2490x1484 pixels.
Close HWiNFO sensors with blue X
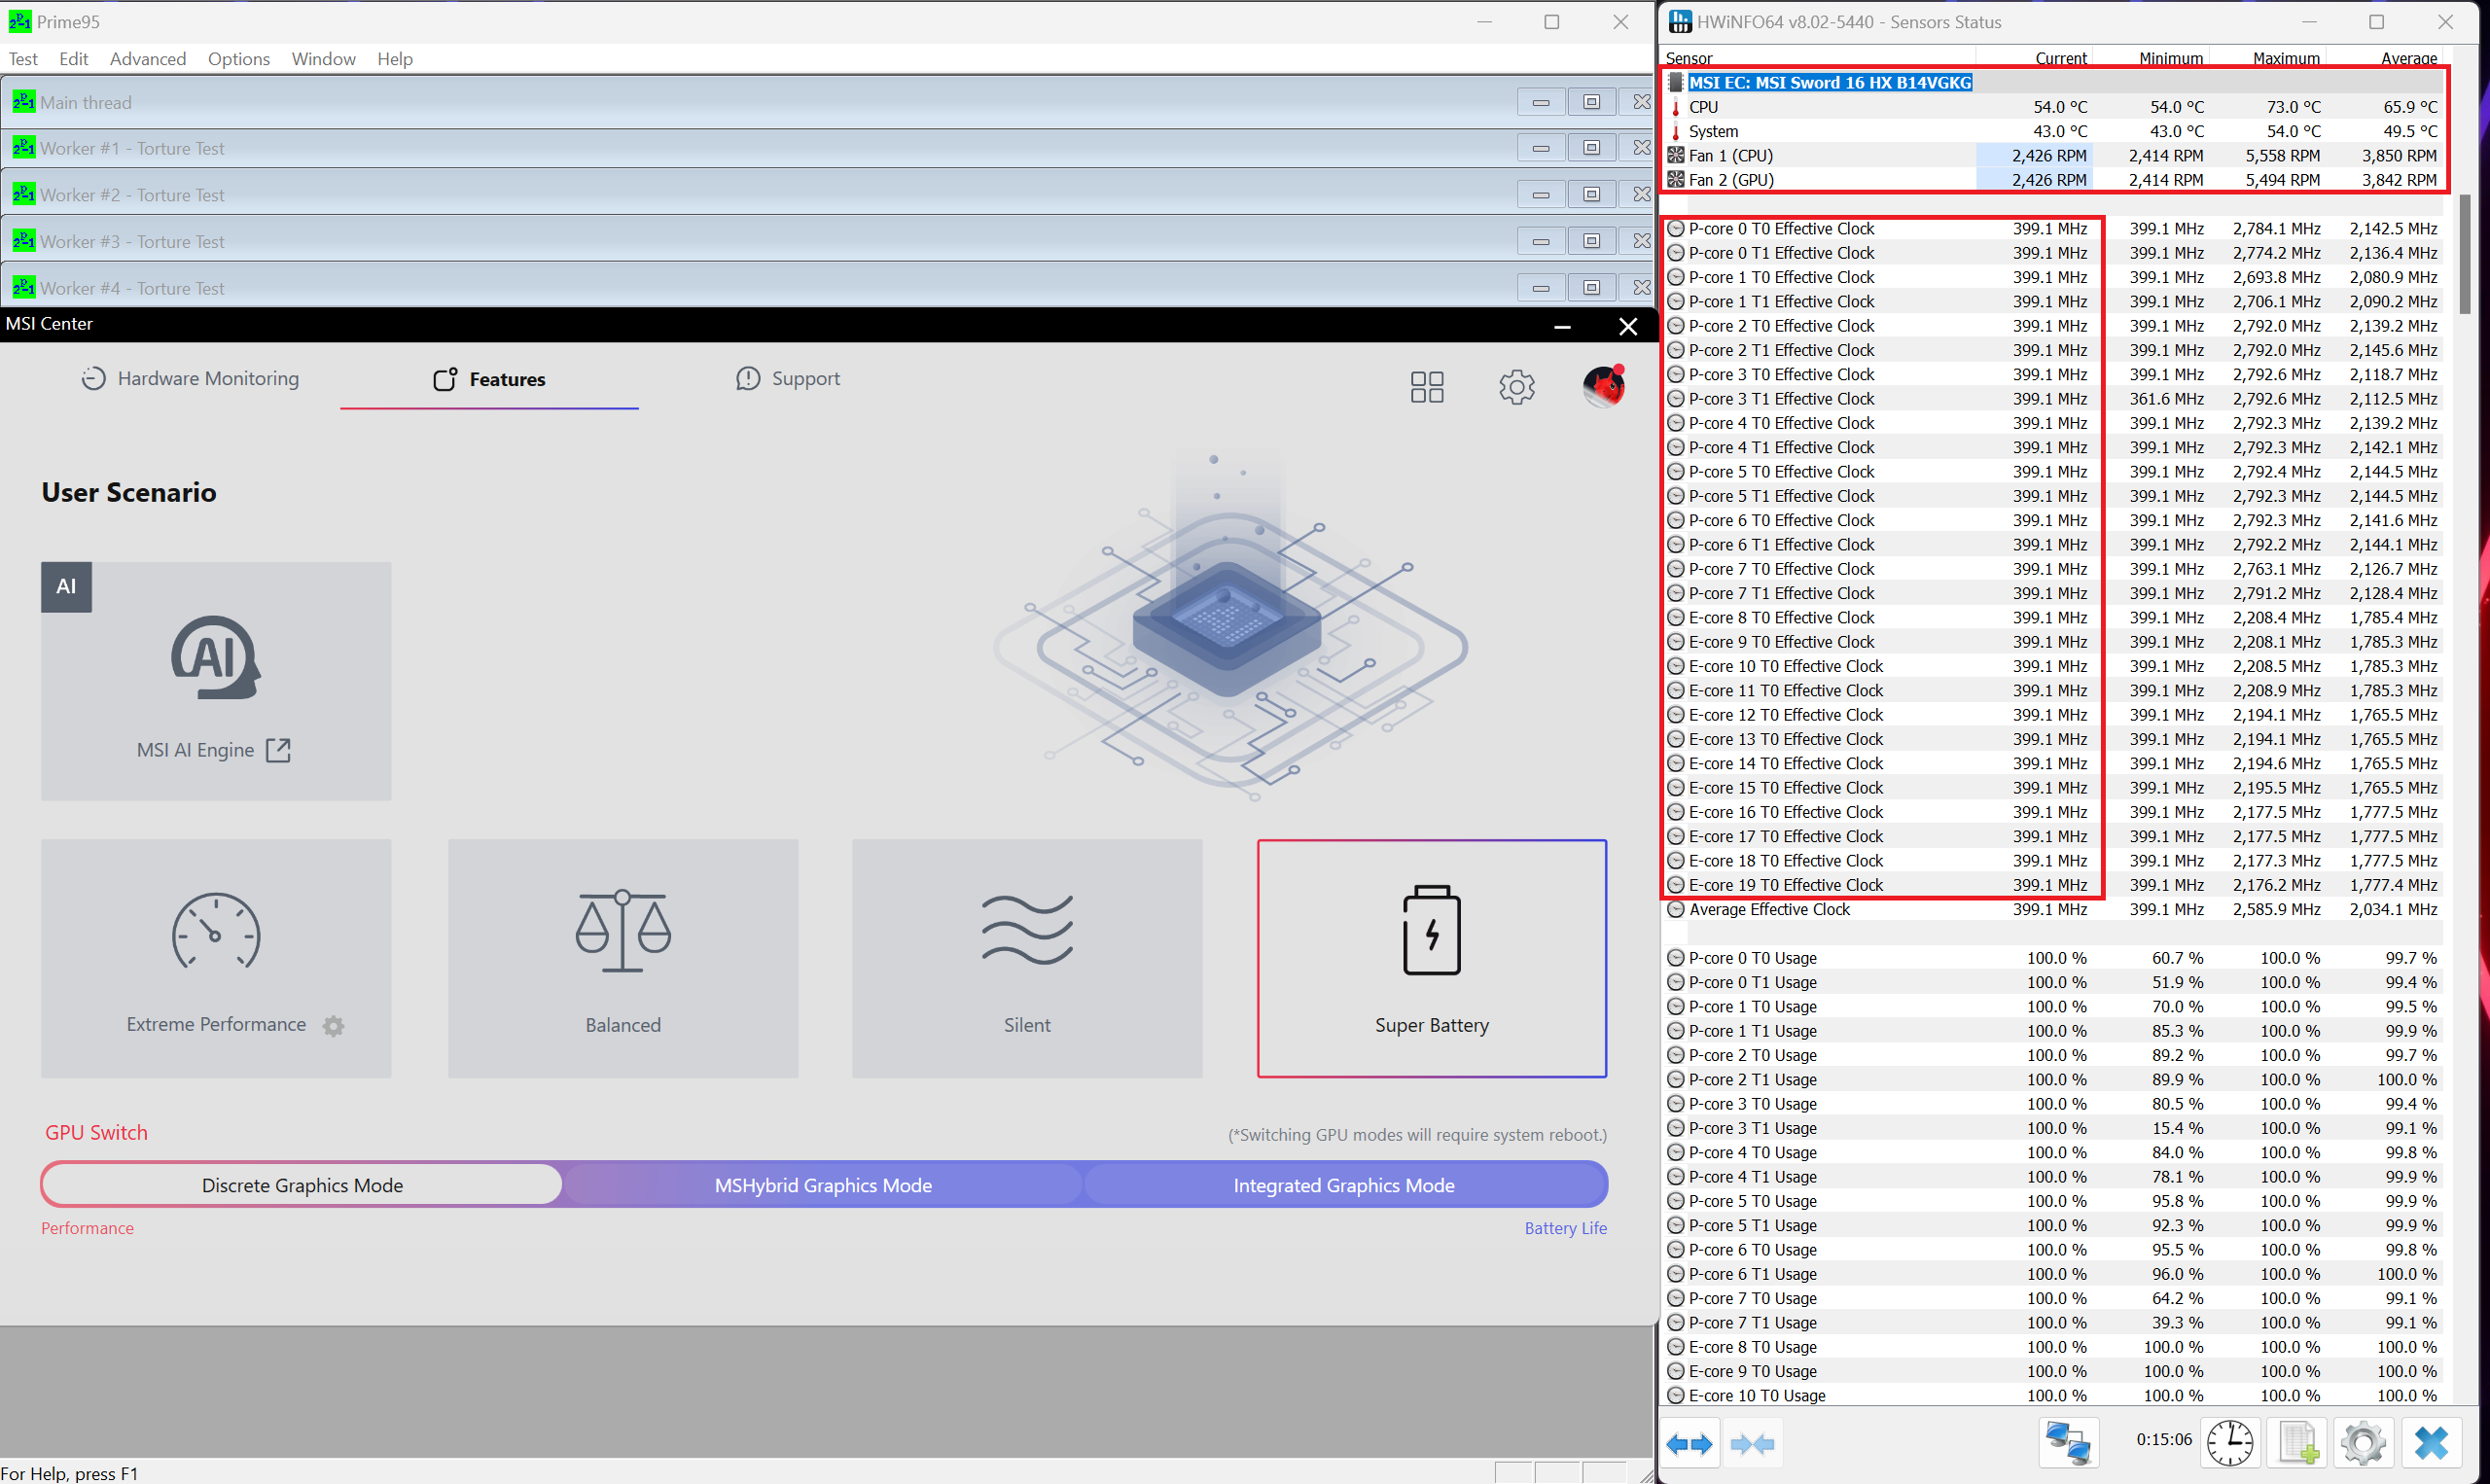[2431, 1444]
